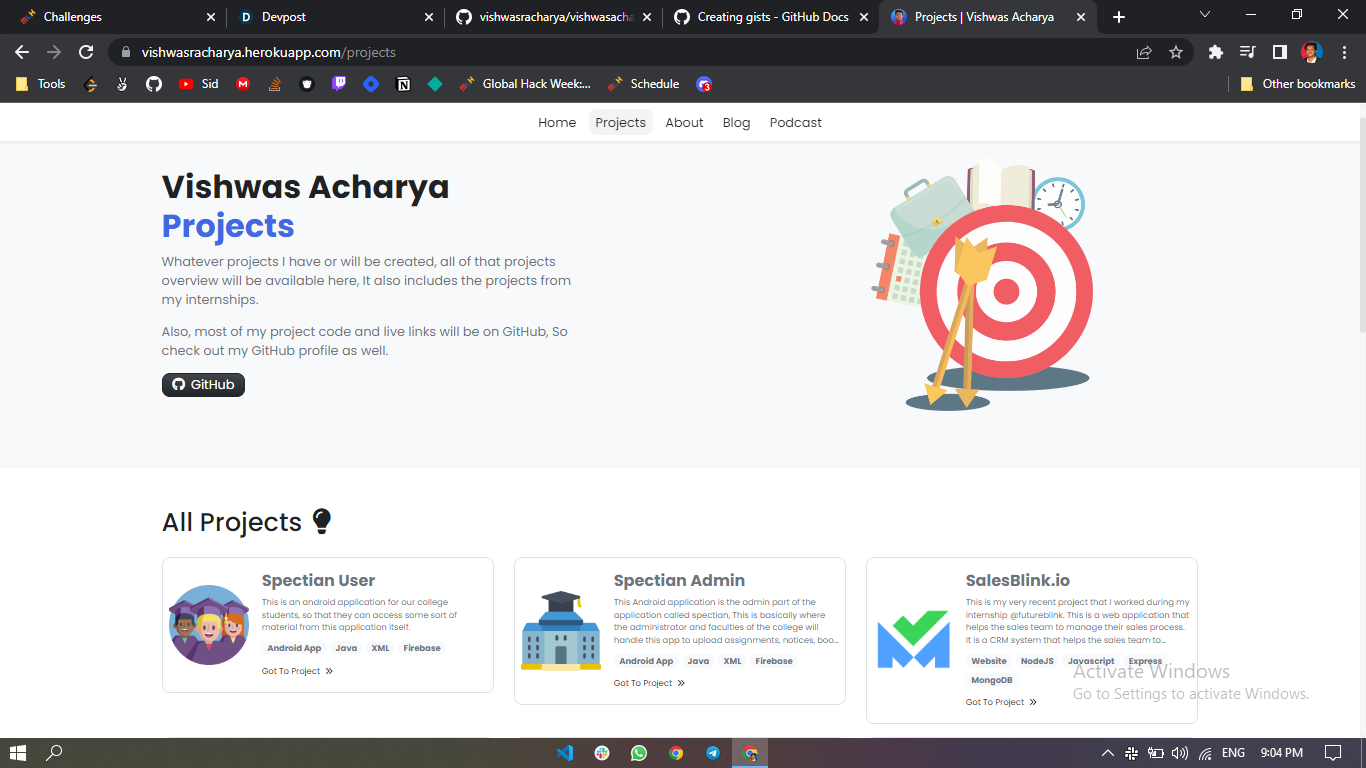
Task: Click Spectian User graduates thumbnail
Action: (x=209, y=625)
